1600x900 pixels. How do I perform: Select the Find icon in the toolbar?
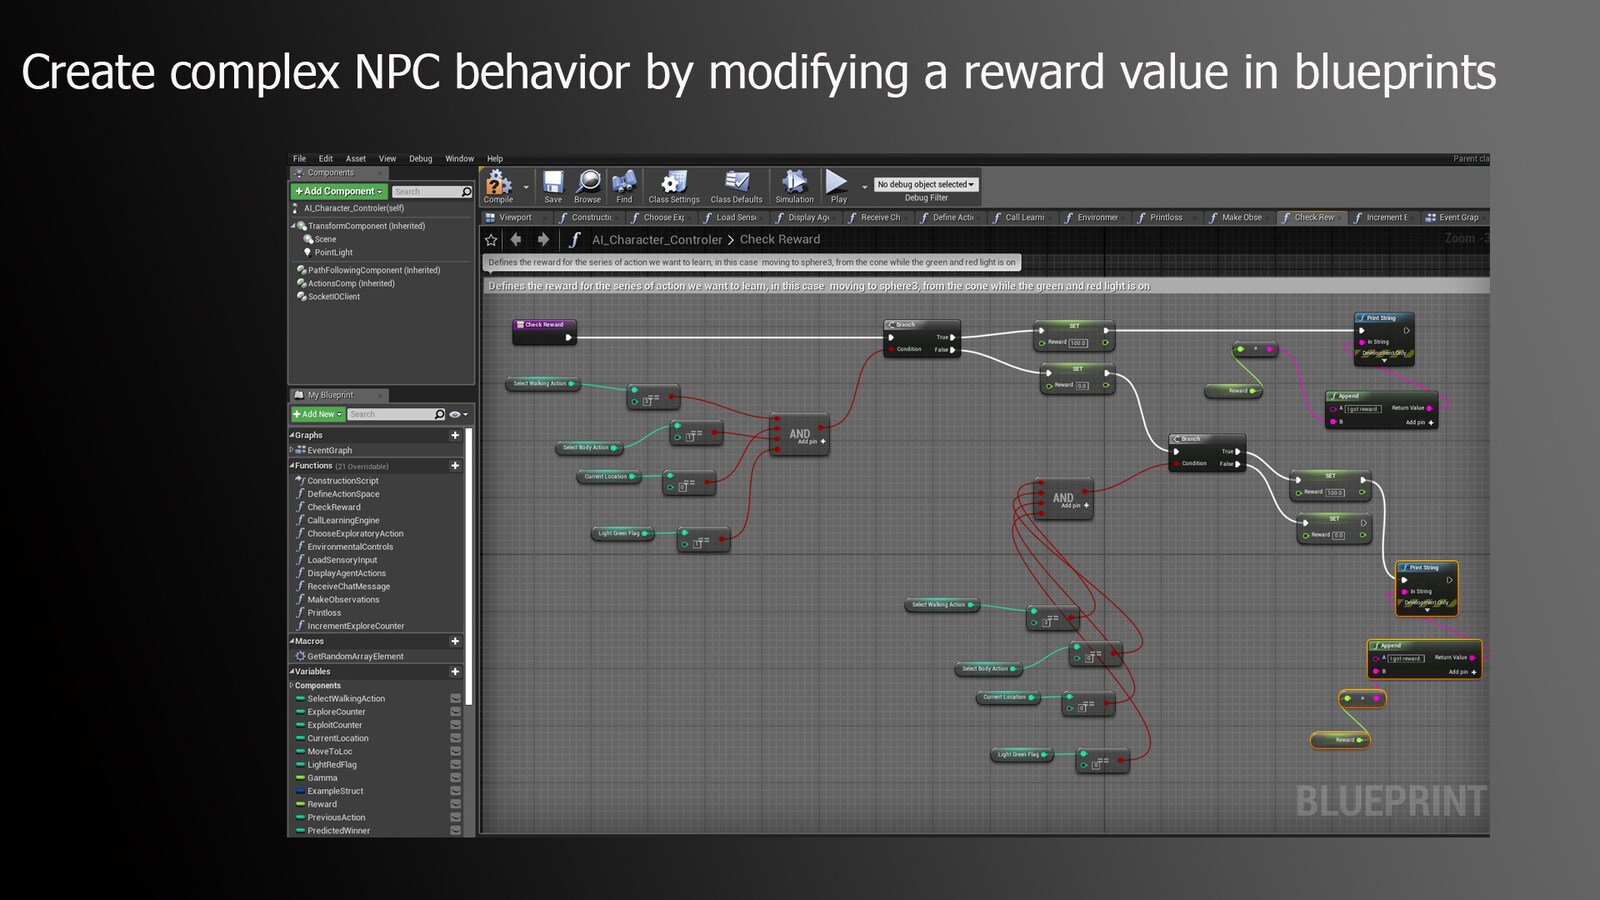point(625,183)
